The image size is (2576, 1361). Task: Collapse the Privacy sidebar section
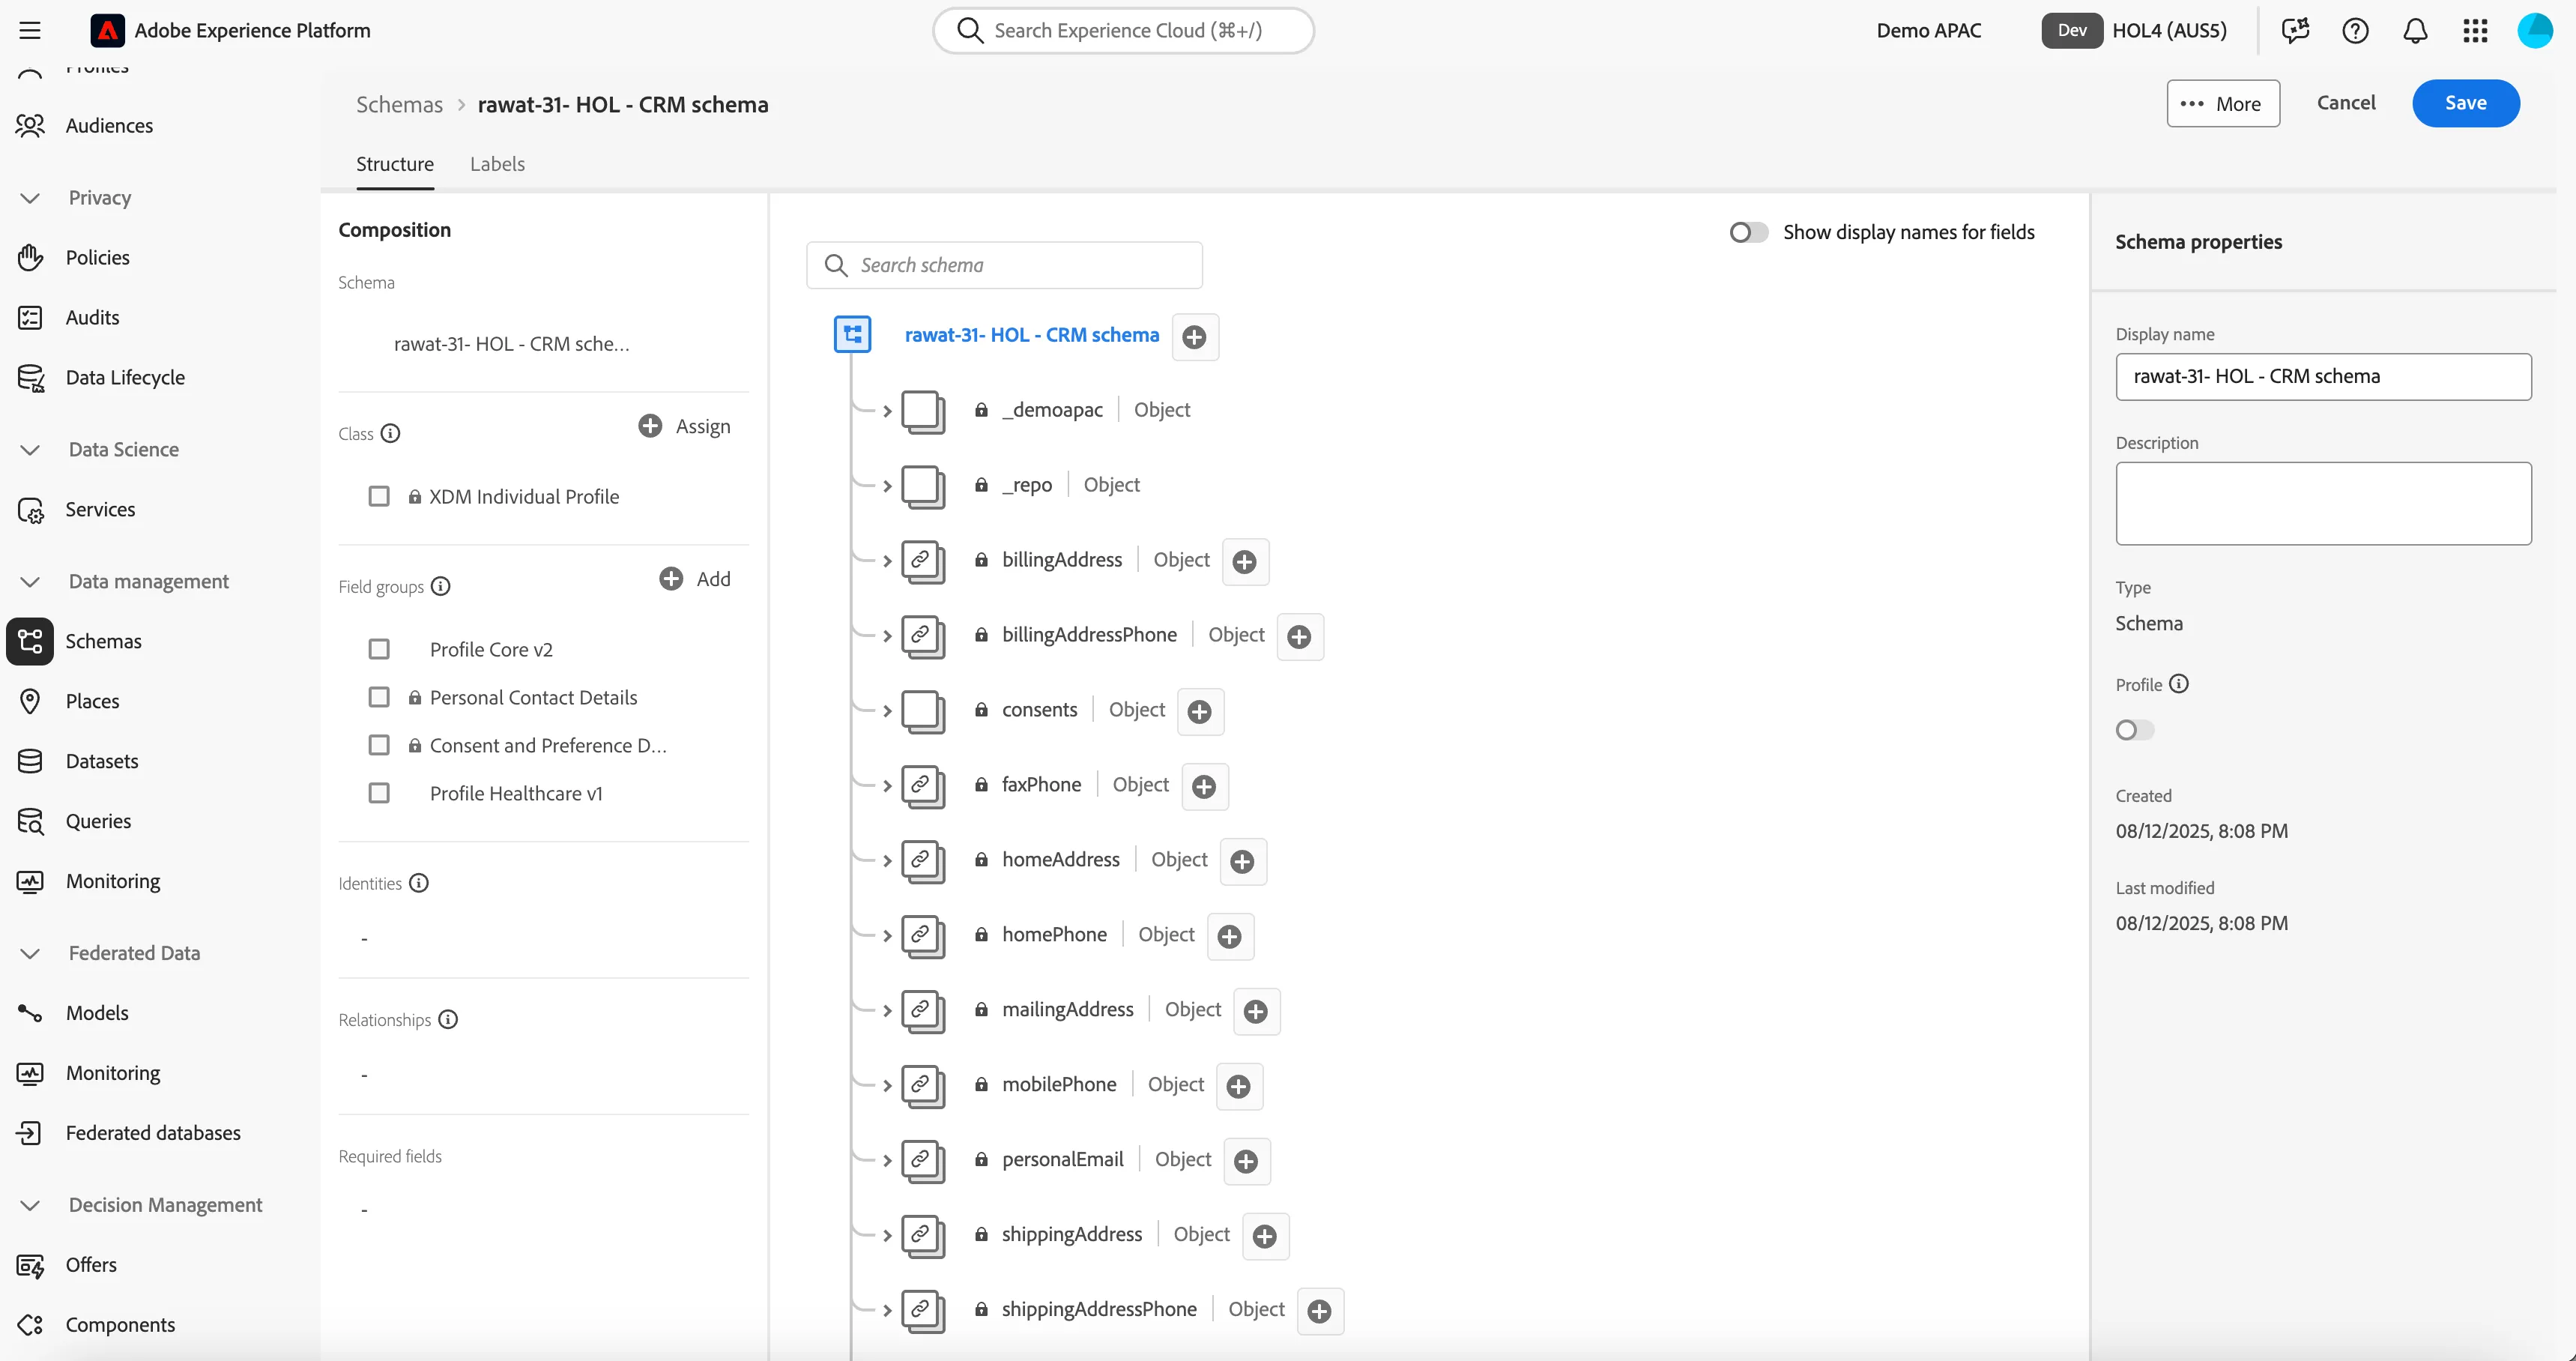(30, 198)
